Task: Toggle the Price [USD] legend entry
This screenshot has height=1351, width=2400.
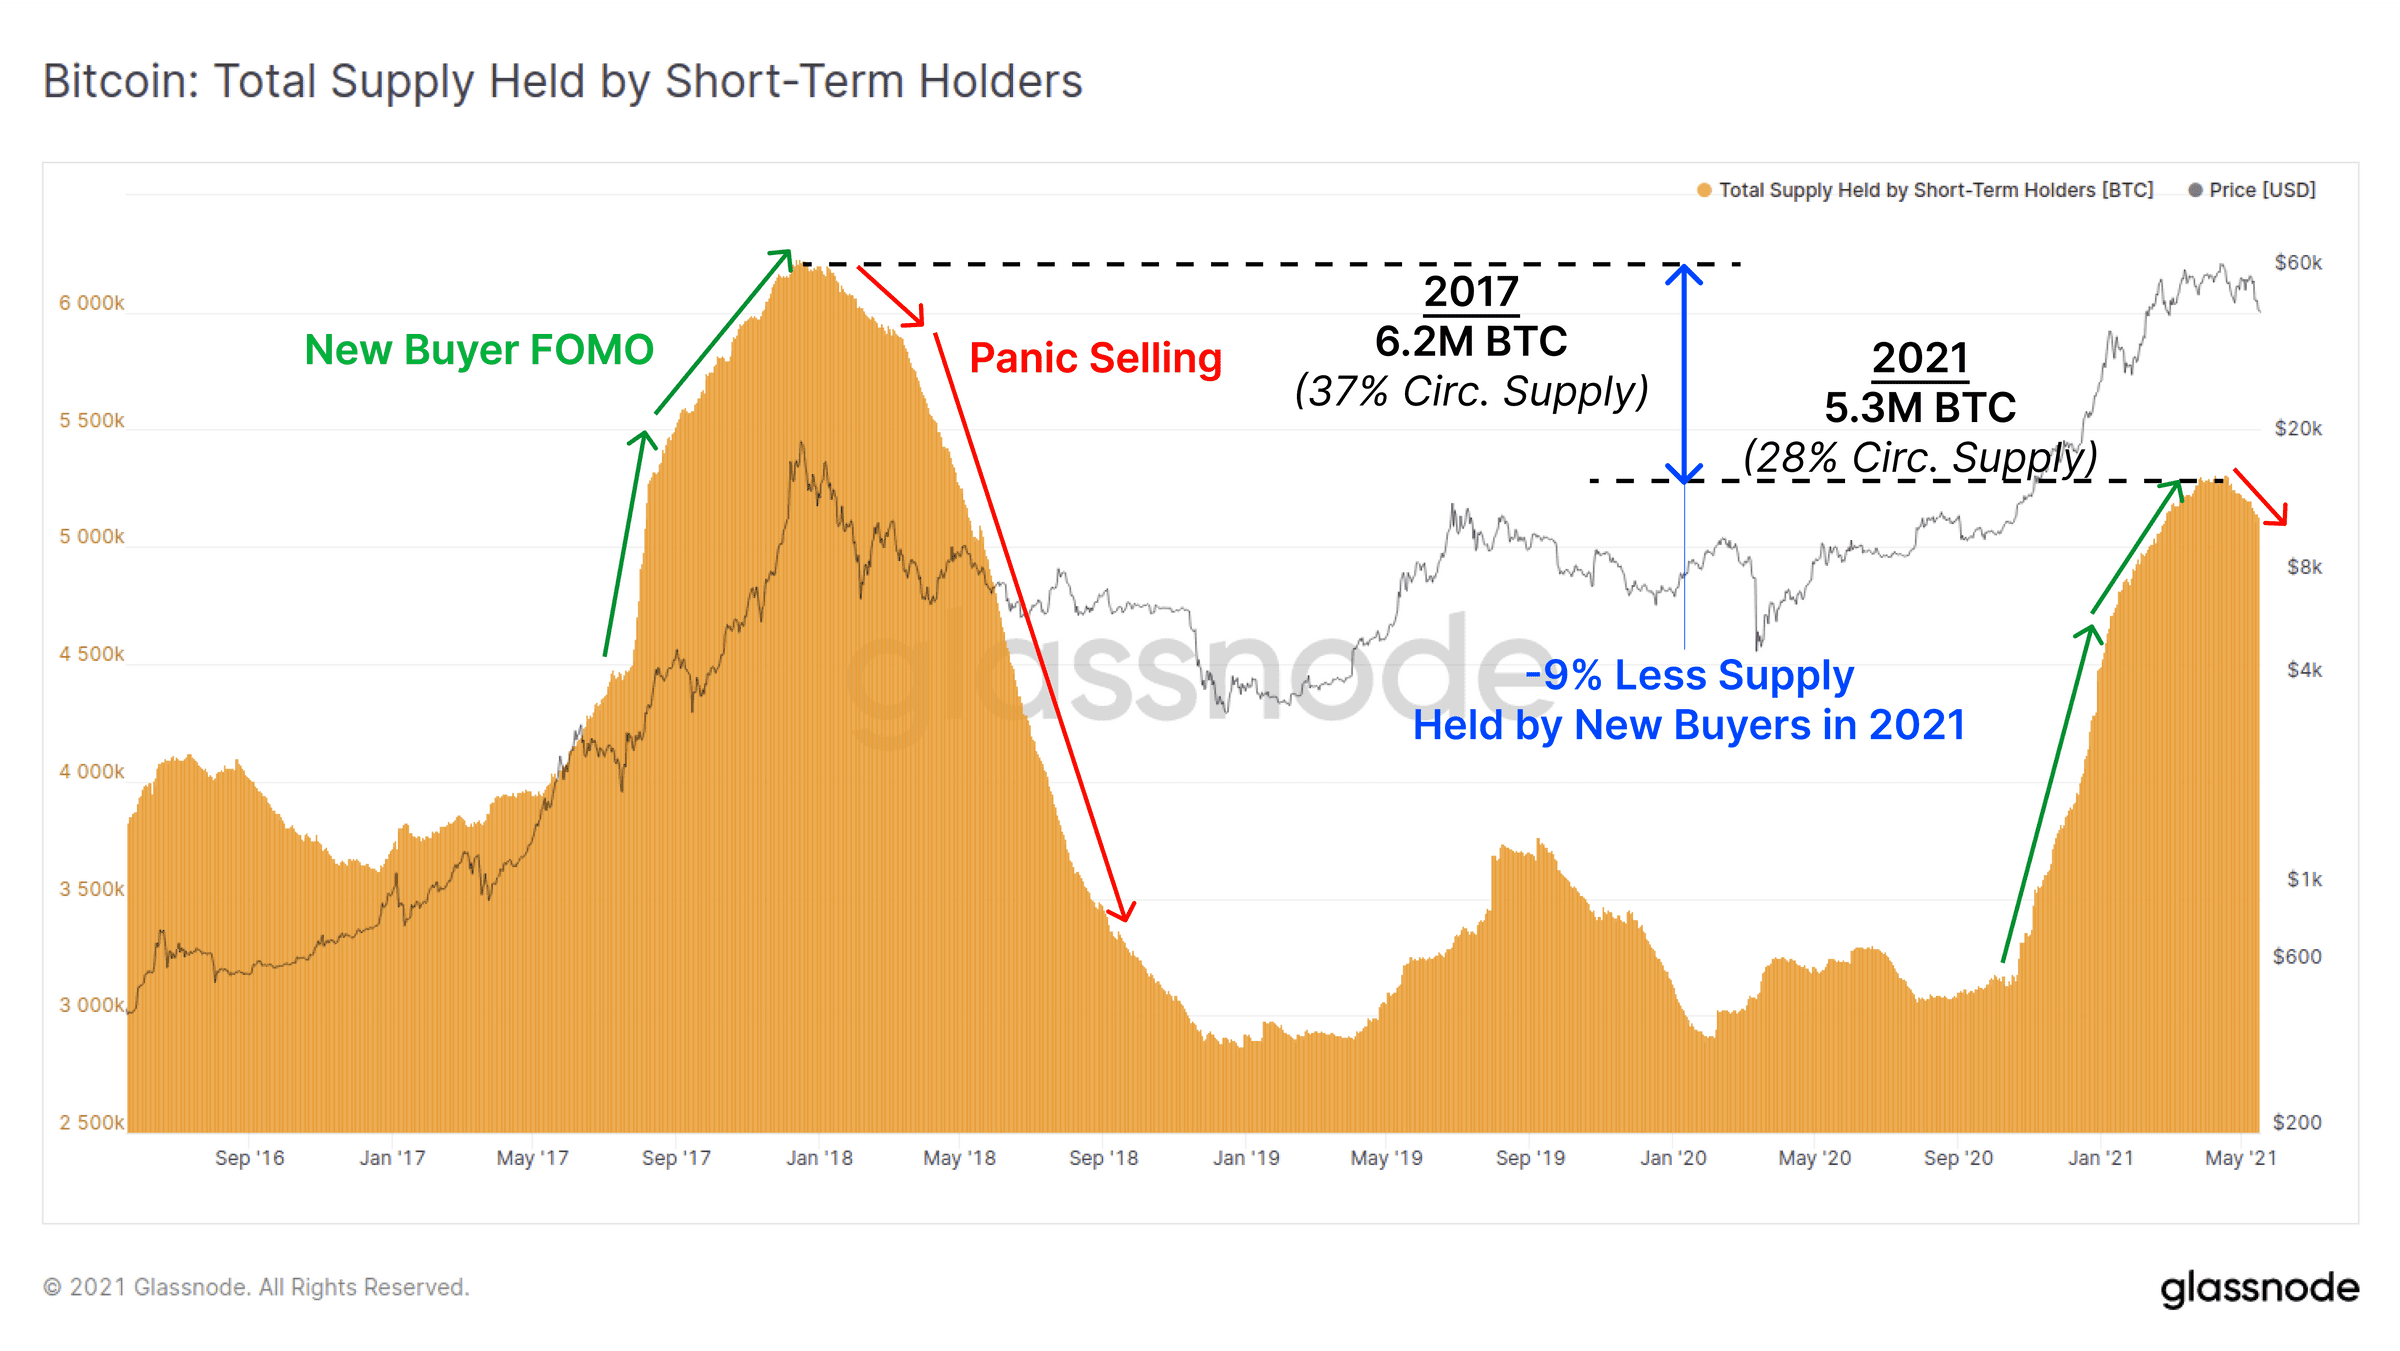Action: coord(2252,190)
